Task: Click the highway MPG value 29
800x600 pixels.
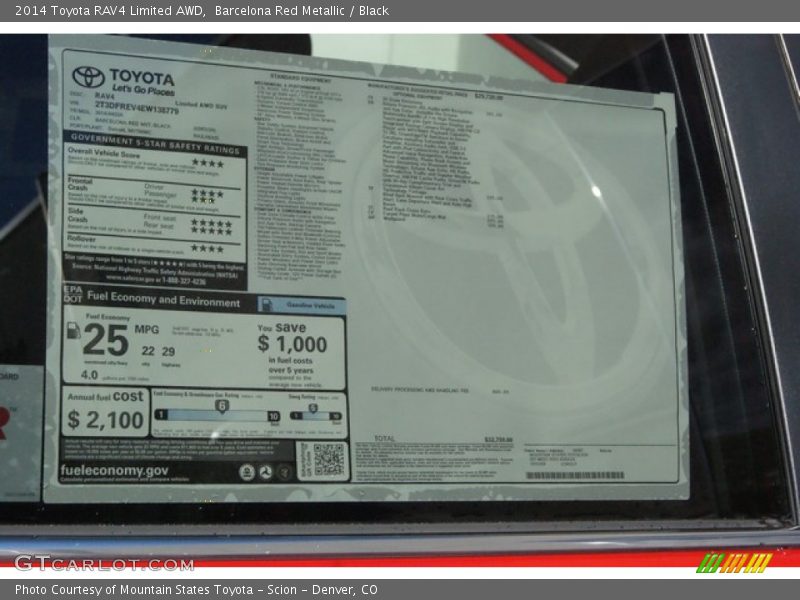Action: point(168,352)
